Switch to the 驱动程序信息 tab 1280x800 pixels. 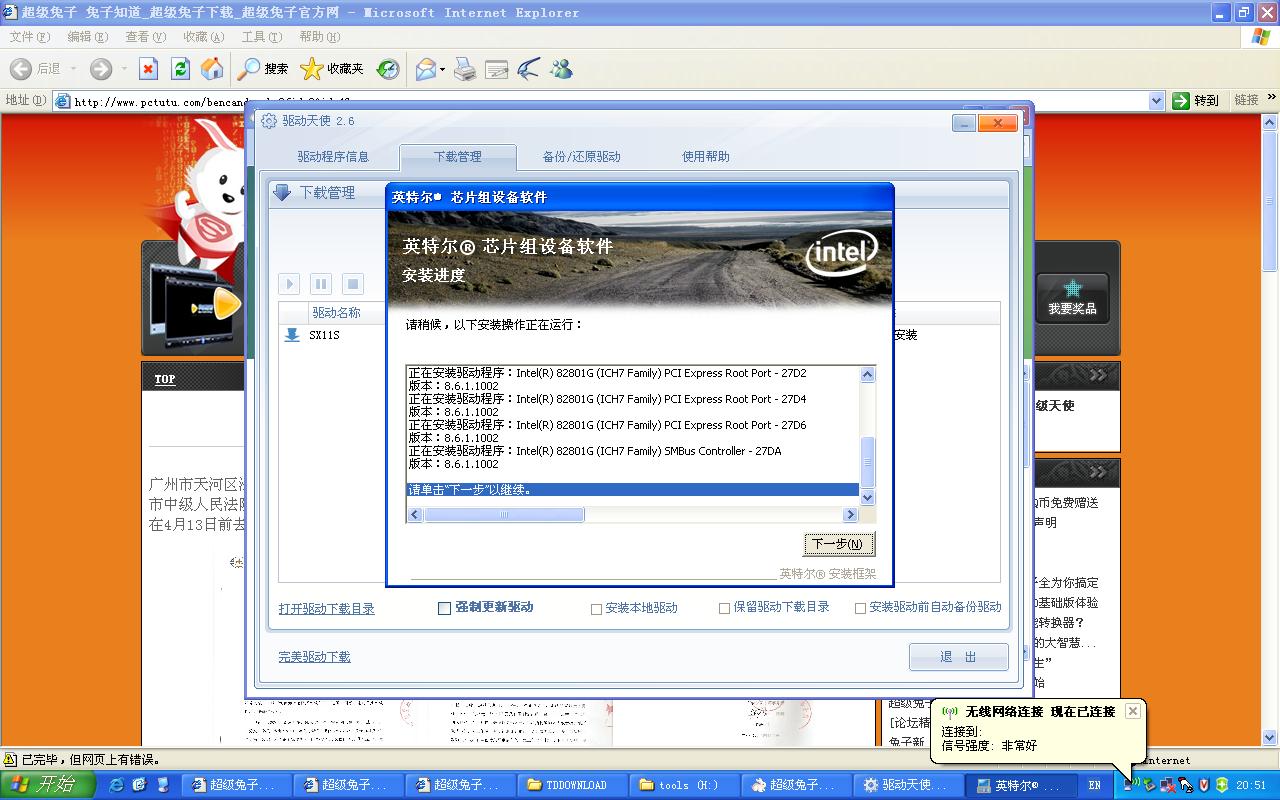[x=333, y=157]
